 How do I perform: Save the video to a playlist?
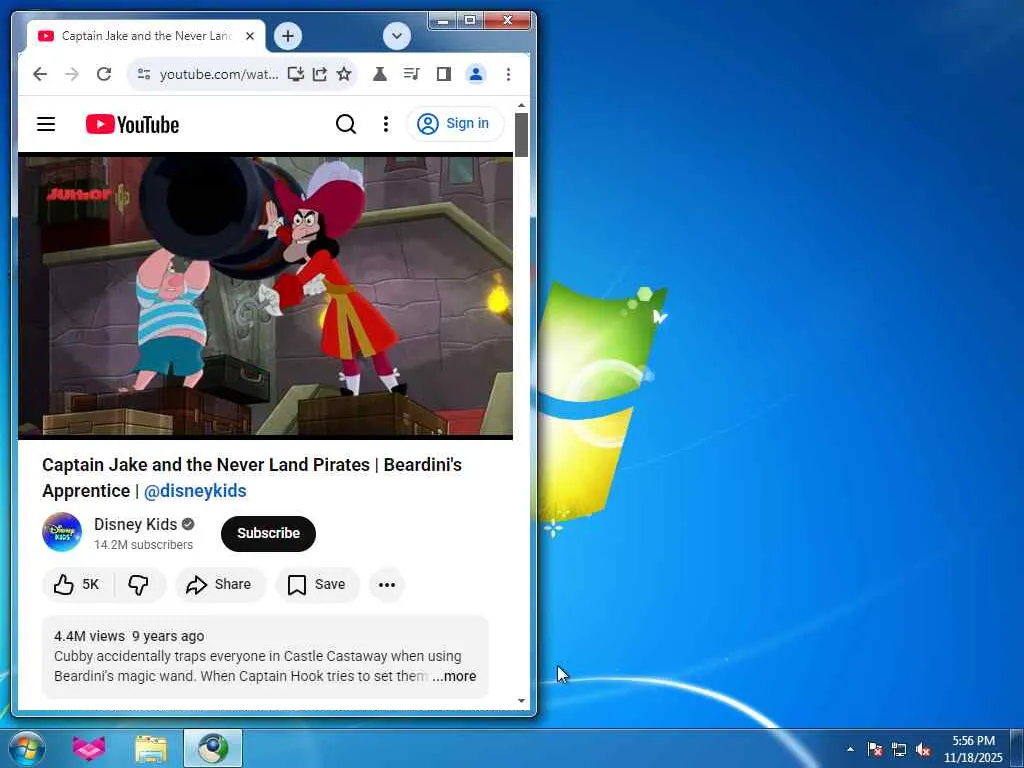click(x=317, y=584)
